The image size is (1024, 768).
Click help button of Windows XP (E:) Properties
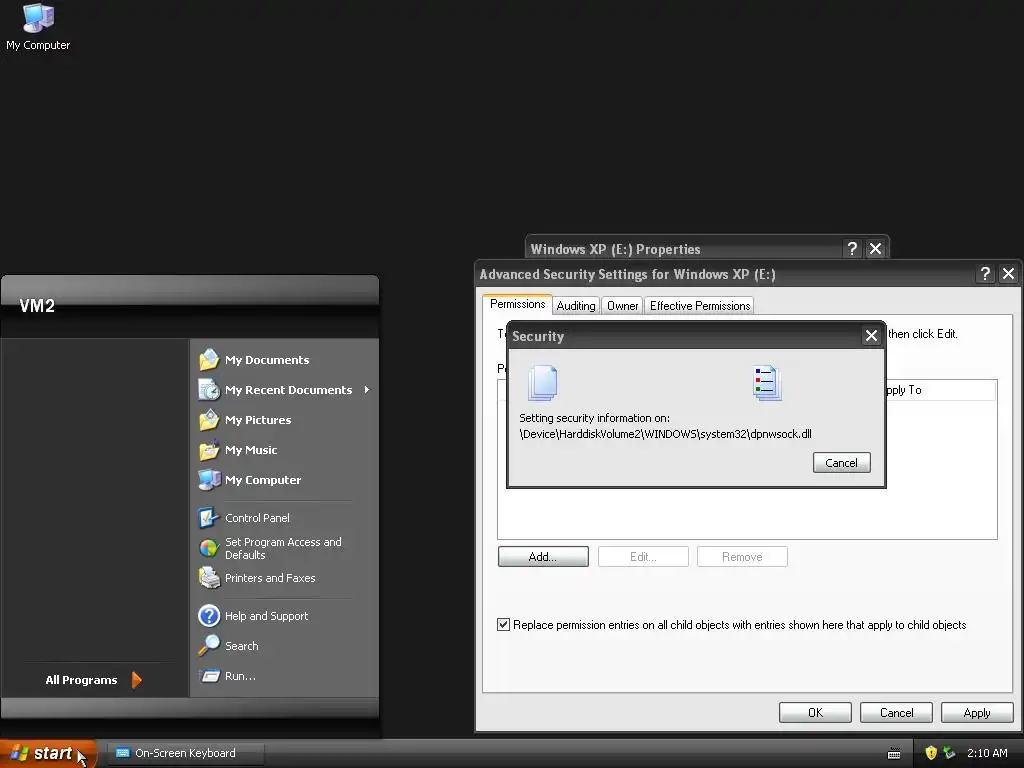[x=852, y=249]
